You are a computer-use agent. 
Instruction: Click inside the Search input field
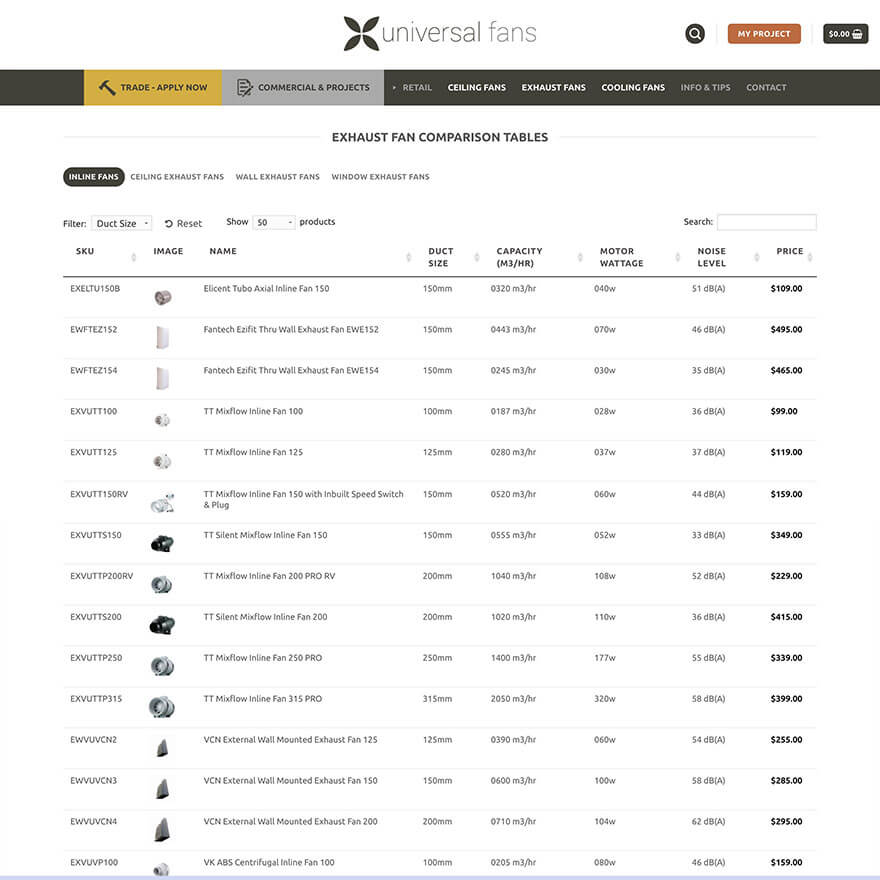click(766, 222)
